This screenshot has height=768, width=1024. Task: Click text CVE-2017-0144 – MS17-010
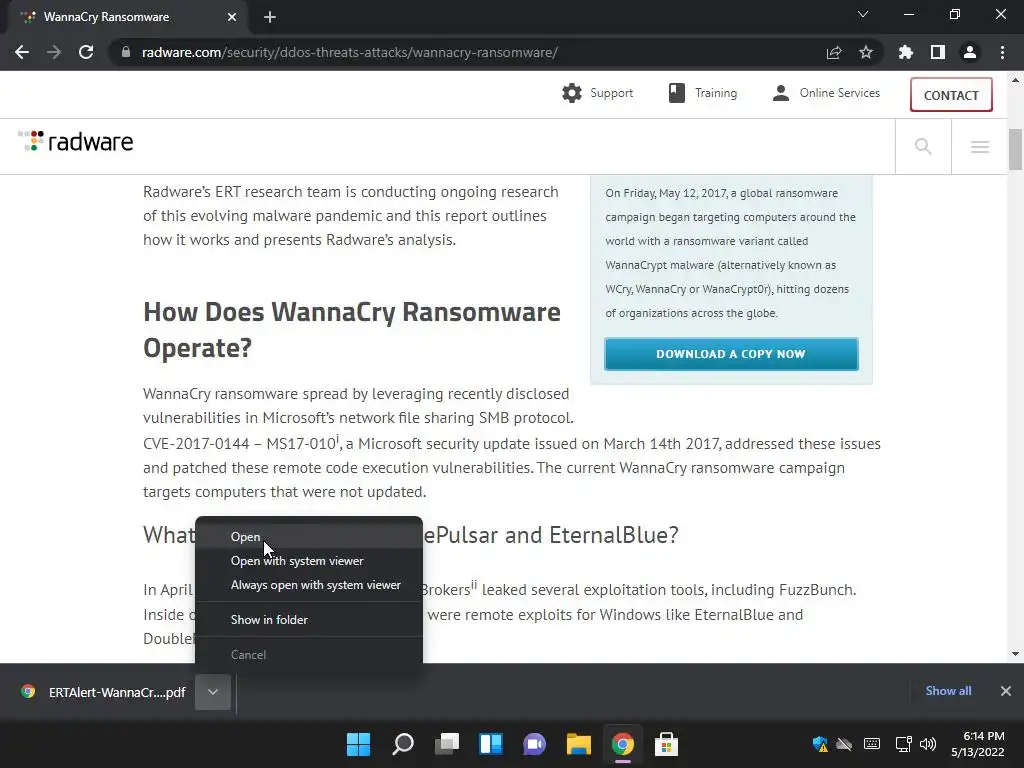click(x=240, y=444)
